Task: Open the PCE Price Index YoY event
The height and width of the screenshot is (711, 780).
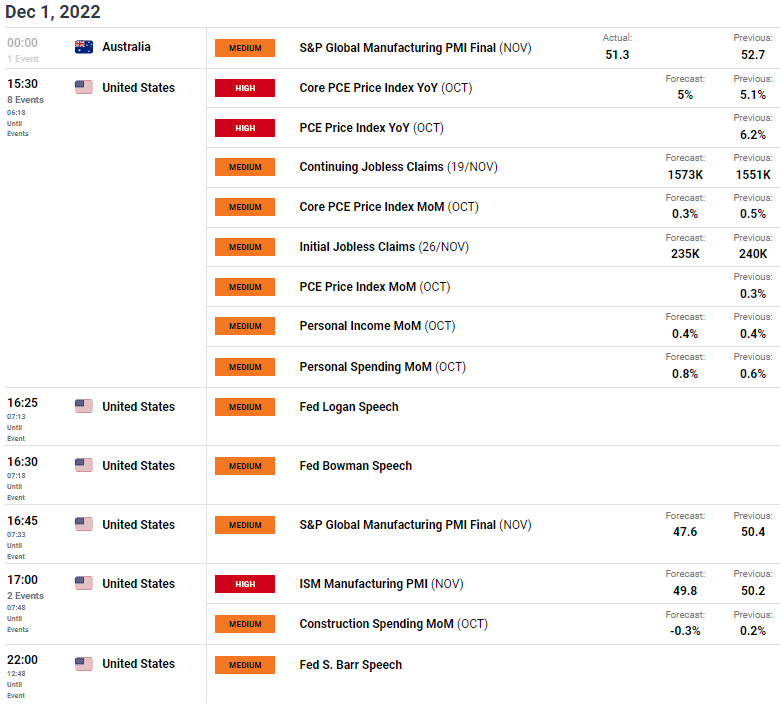Action: 371,128
